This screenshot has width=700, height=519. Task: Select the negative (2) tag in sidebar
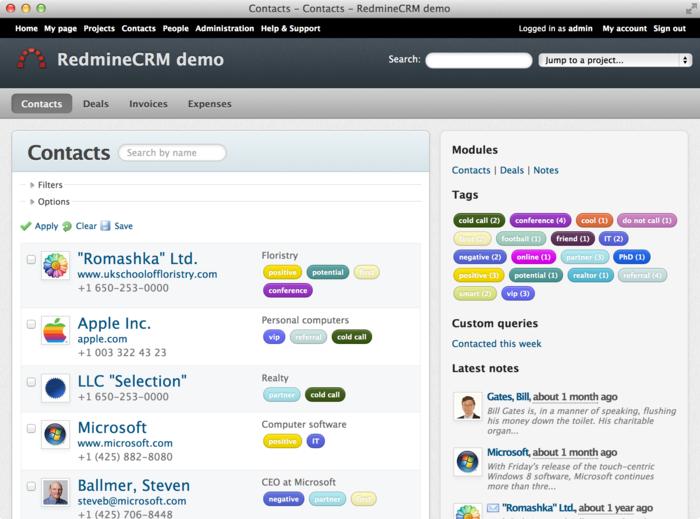480,257
